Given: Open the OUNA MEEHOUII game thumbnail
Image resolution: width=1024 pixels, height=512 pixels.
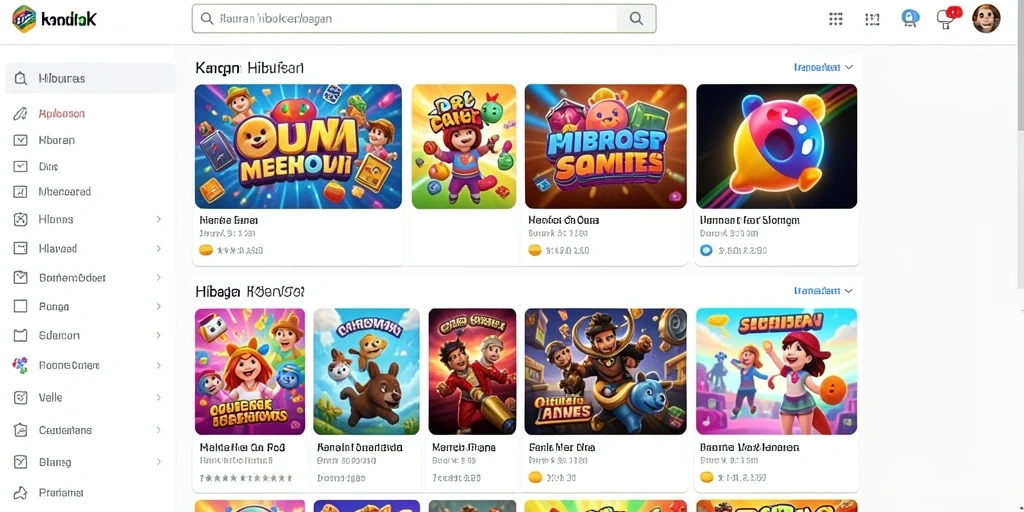Looking at the screenshot, I should pos(298,146).
